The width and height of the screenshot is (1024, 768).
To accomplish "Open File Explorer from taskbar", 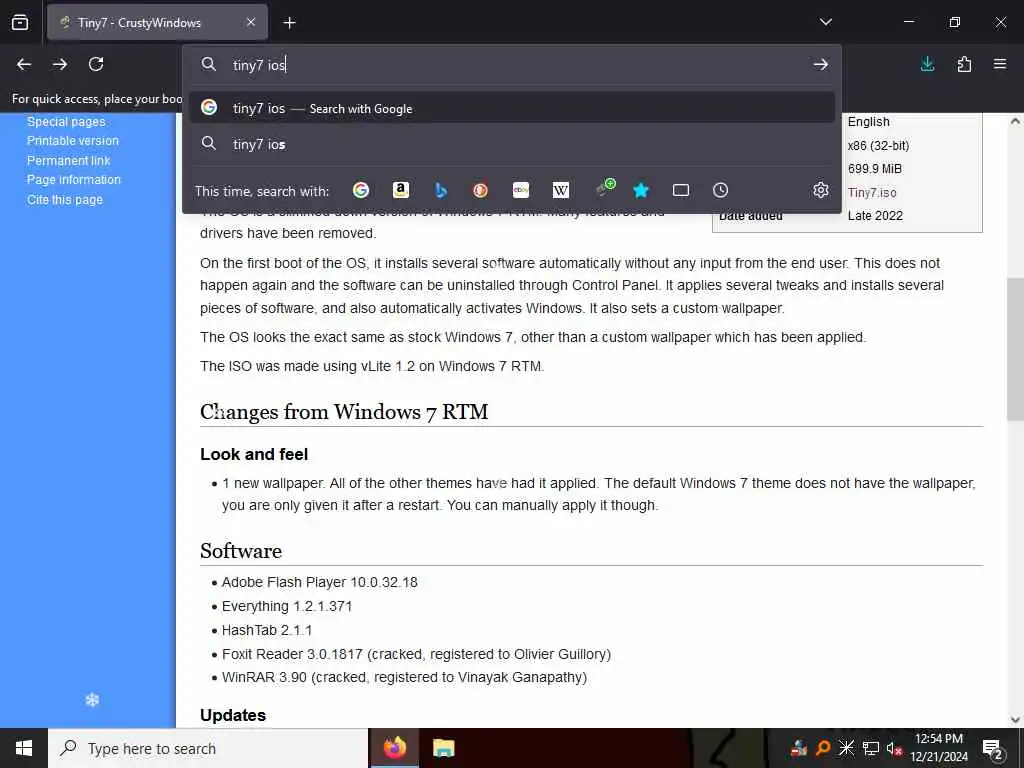I will coord(443,748).
